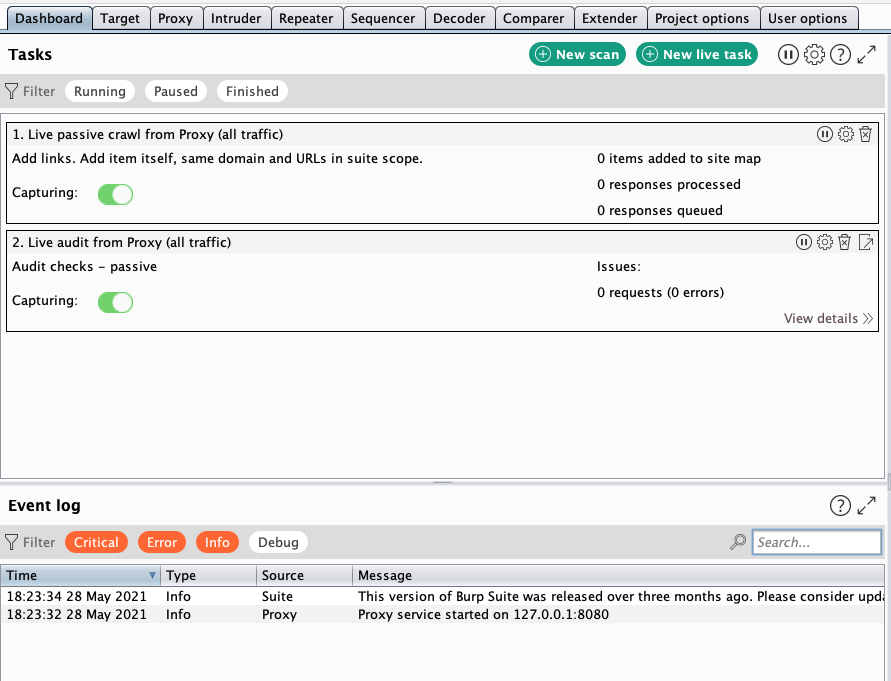Expand View details chevron of Live audit
Screen dimensions: 891x681
click(868, 318)
